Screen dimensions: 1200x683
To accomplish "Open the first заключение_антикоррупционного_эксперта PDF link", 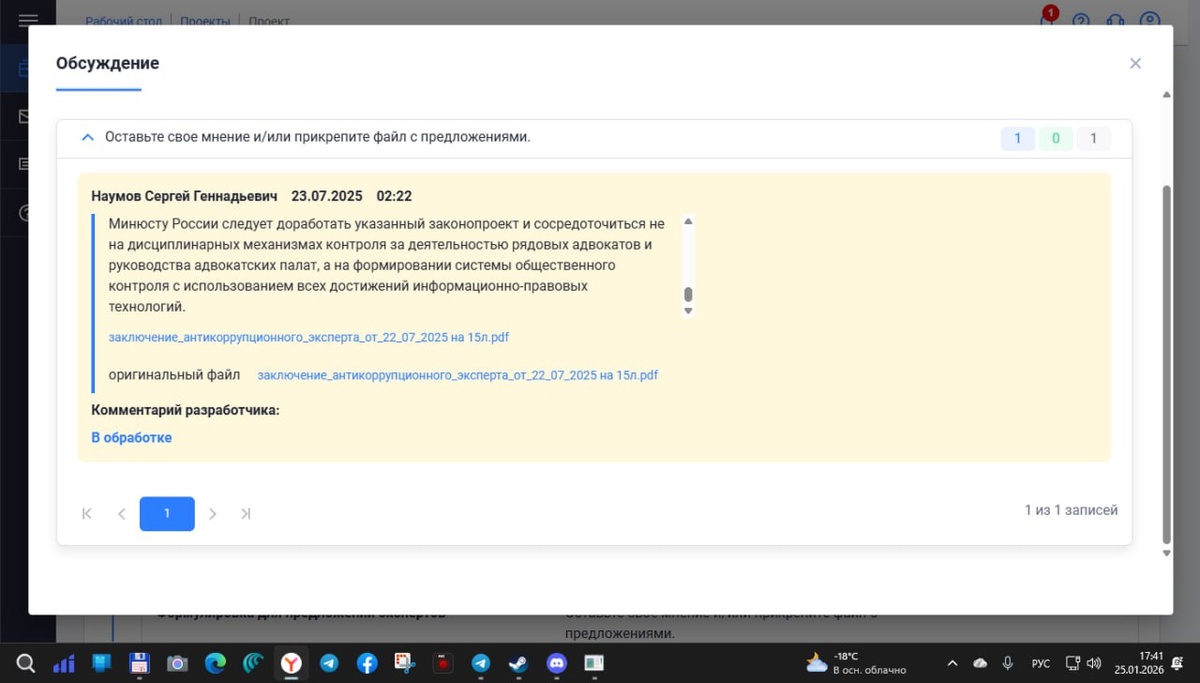I will 309,337.
